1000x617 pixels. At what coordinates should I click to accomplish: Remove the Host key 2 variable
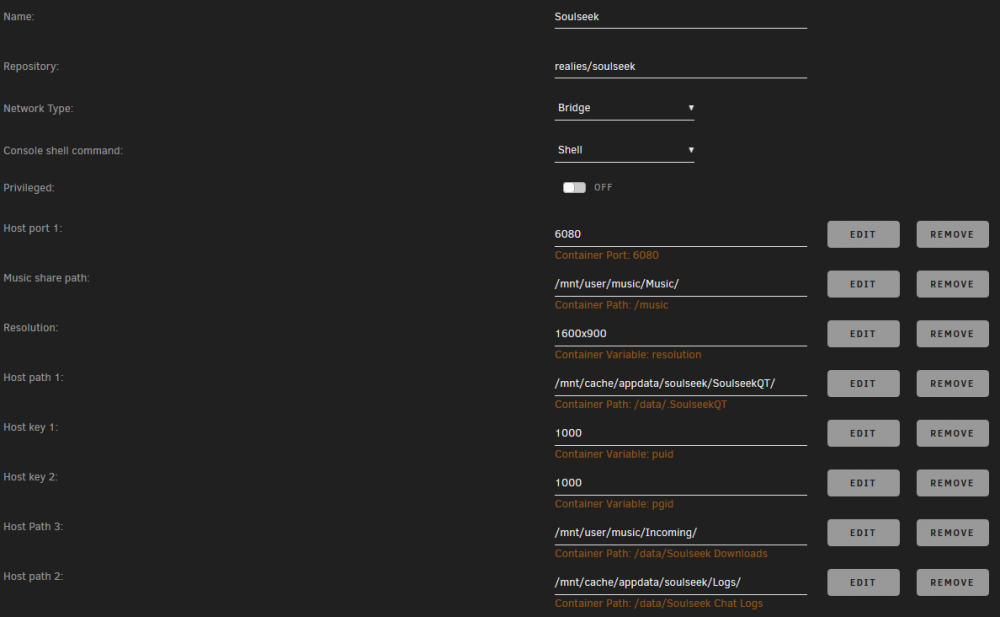(953, 483)
